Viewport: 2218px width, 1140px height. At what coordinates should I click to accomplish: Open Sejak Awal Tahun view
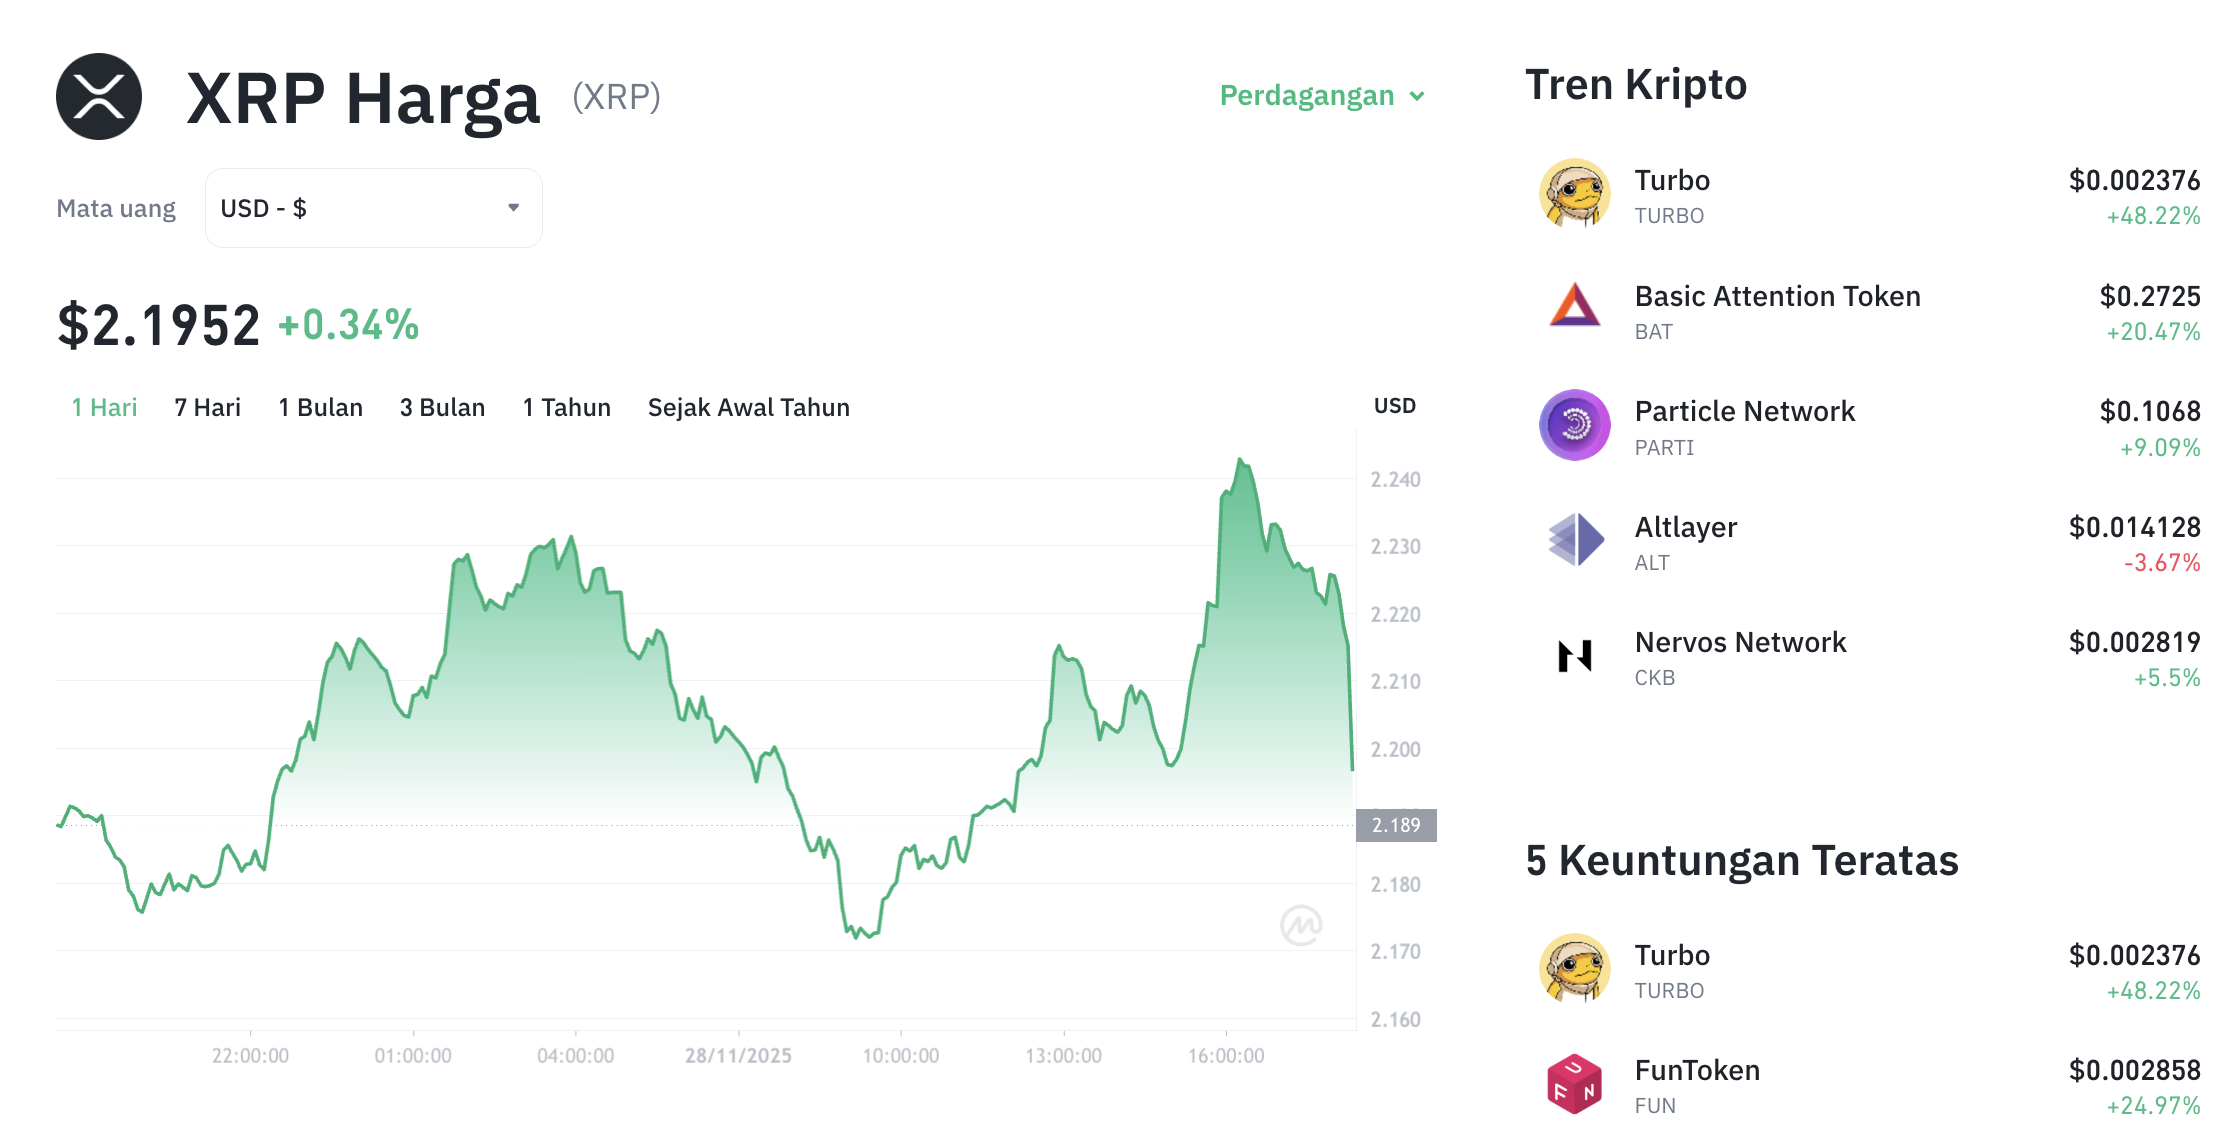coord(748,406)
